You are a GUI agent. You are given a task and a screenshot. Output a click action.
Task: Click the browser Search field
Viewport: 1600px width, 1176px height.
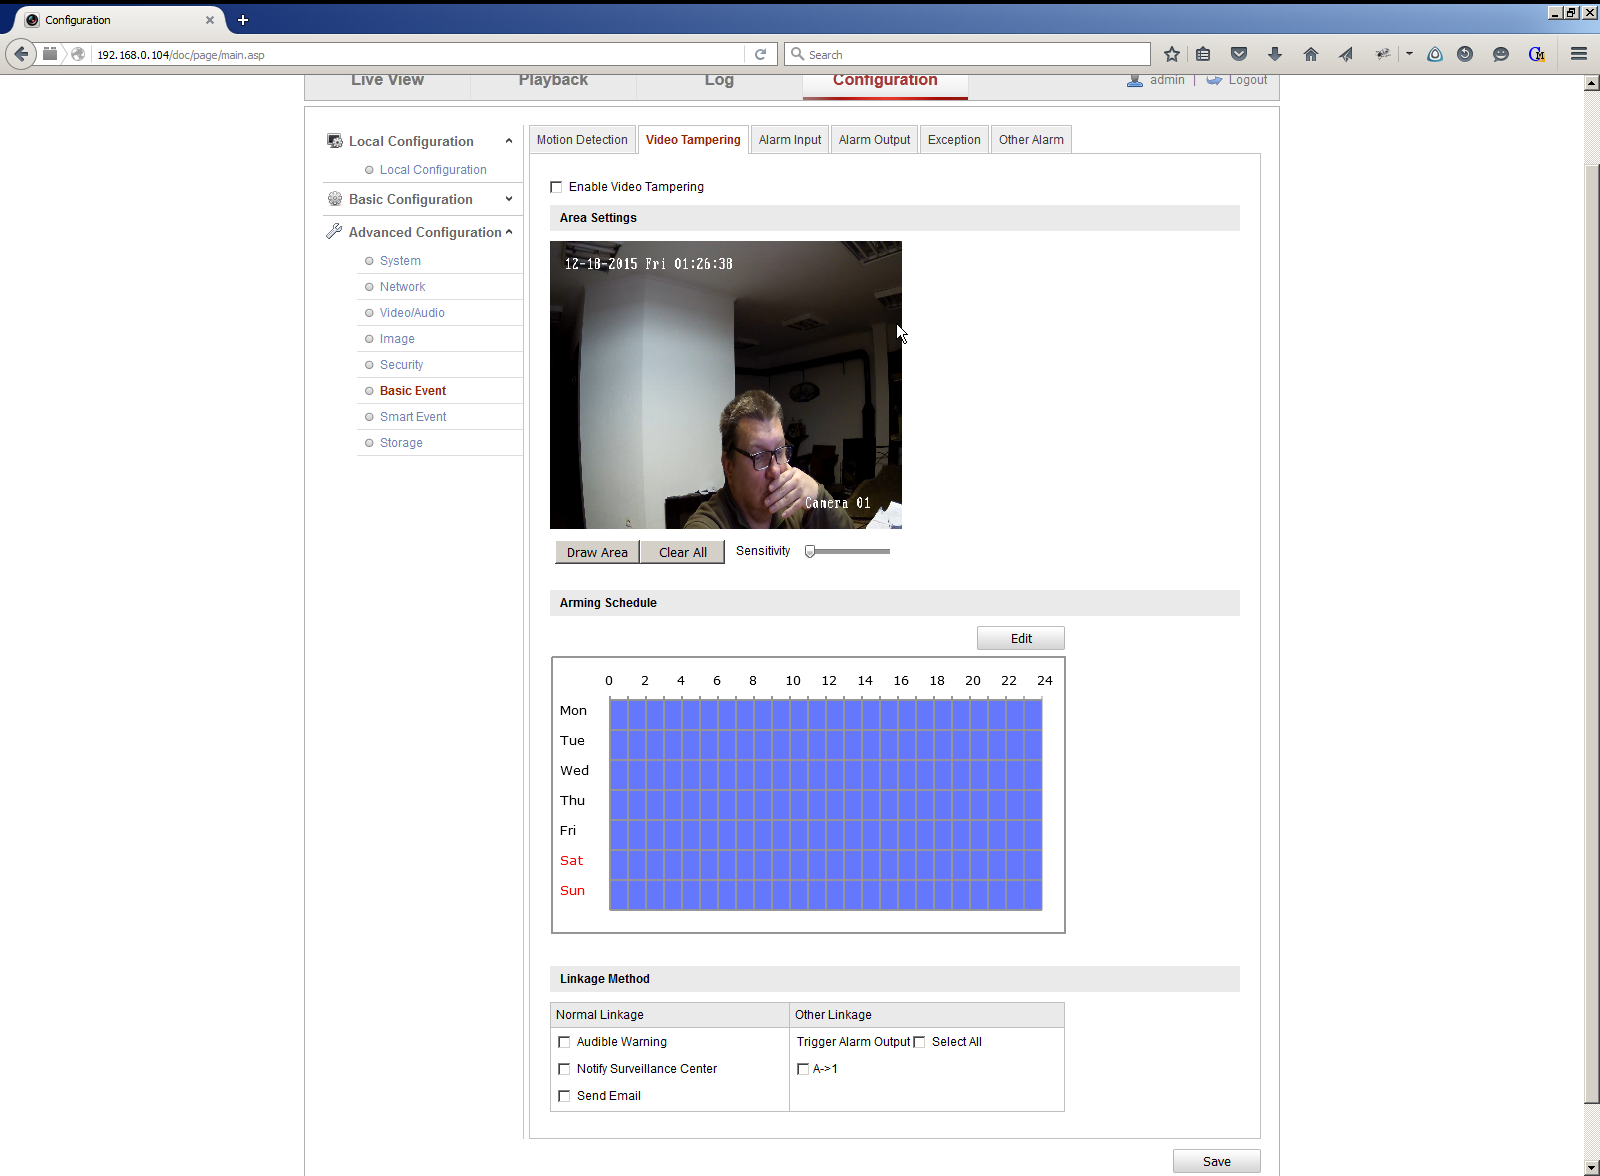pyautogui.click(x=968, y=54)
